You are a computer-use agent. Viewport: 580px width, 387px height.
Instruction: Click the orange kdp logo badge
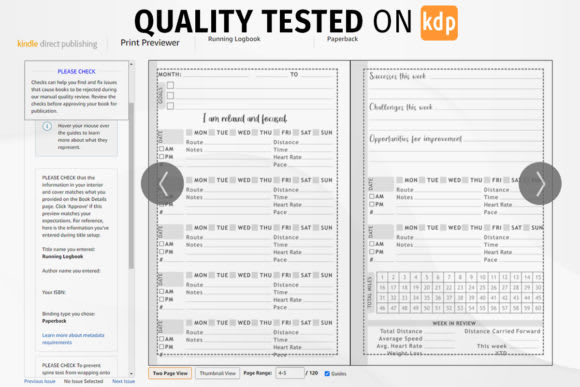(439, 23)
